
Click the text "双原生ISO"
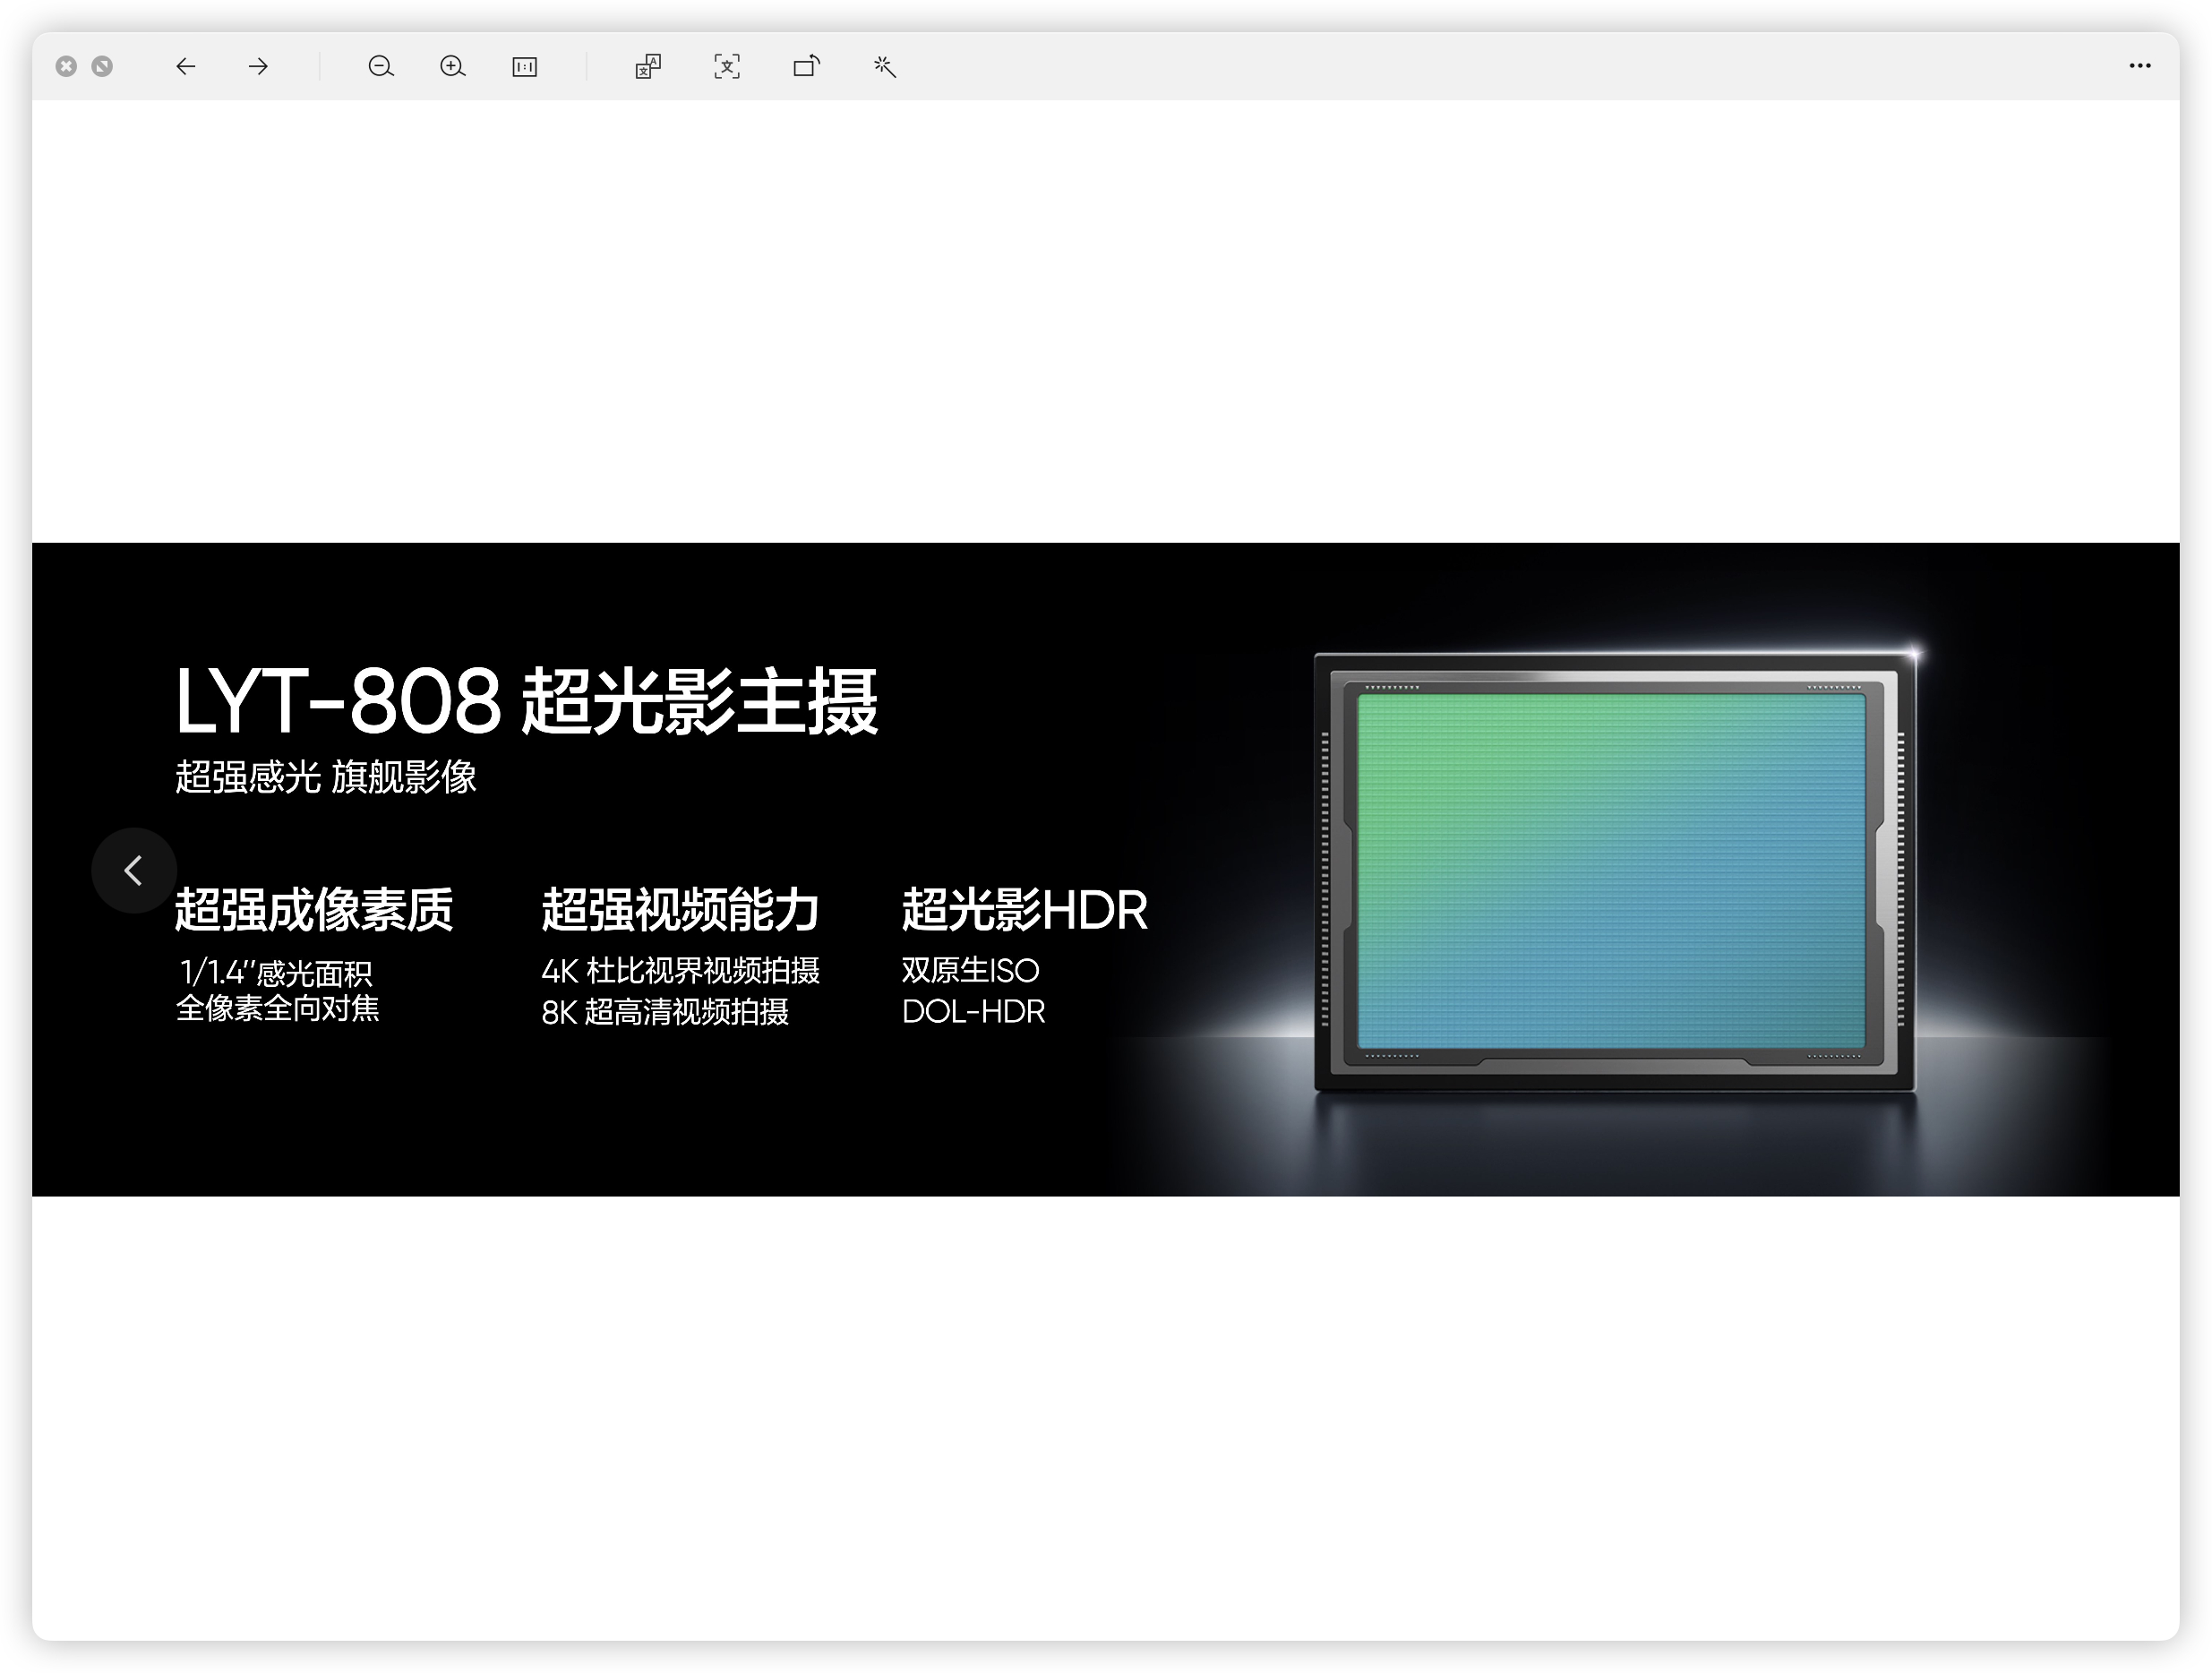click(970, 971)
